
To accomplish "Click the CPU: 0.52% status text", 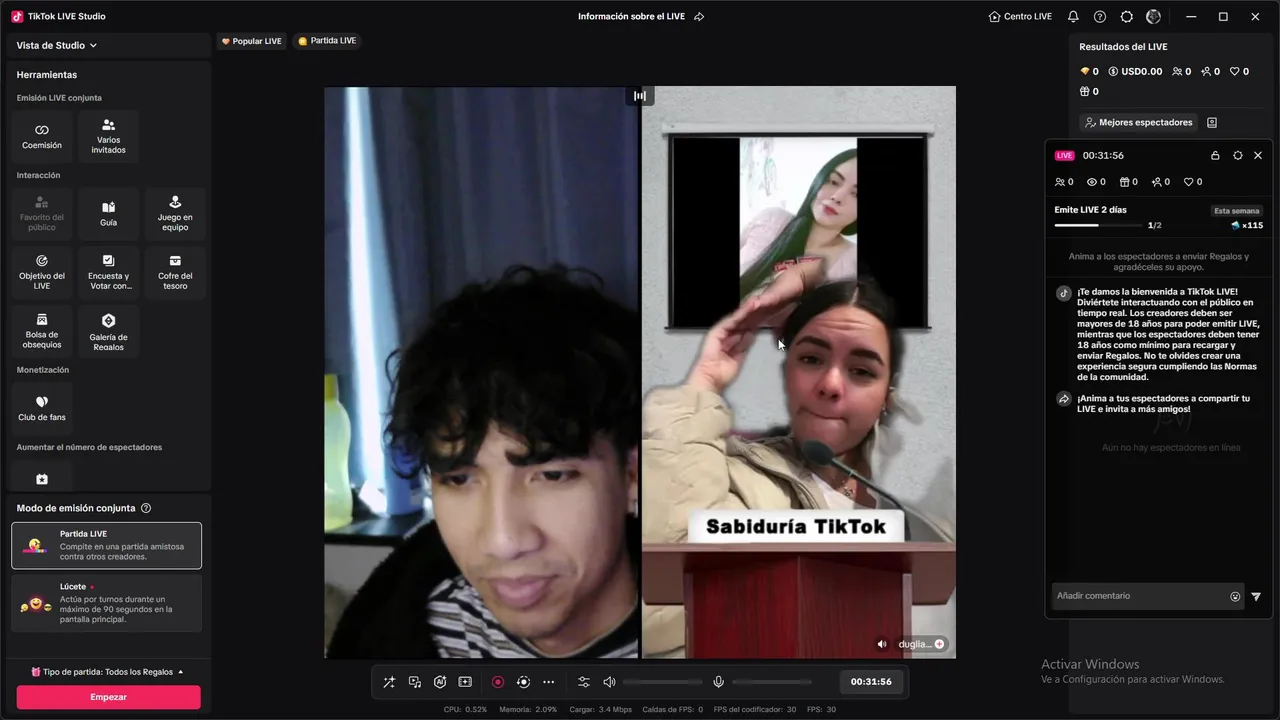I will point(465,710).
